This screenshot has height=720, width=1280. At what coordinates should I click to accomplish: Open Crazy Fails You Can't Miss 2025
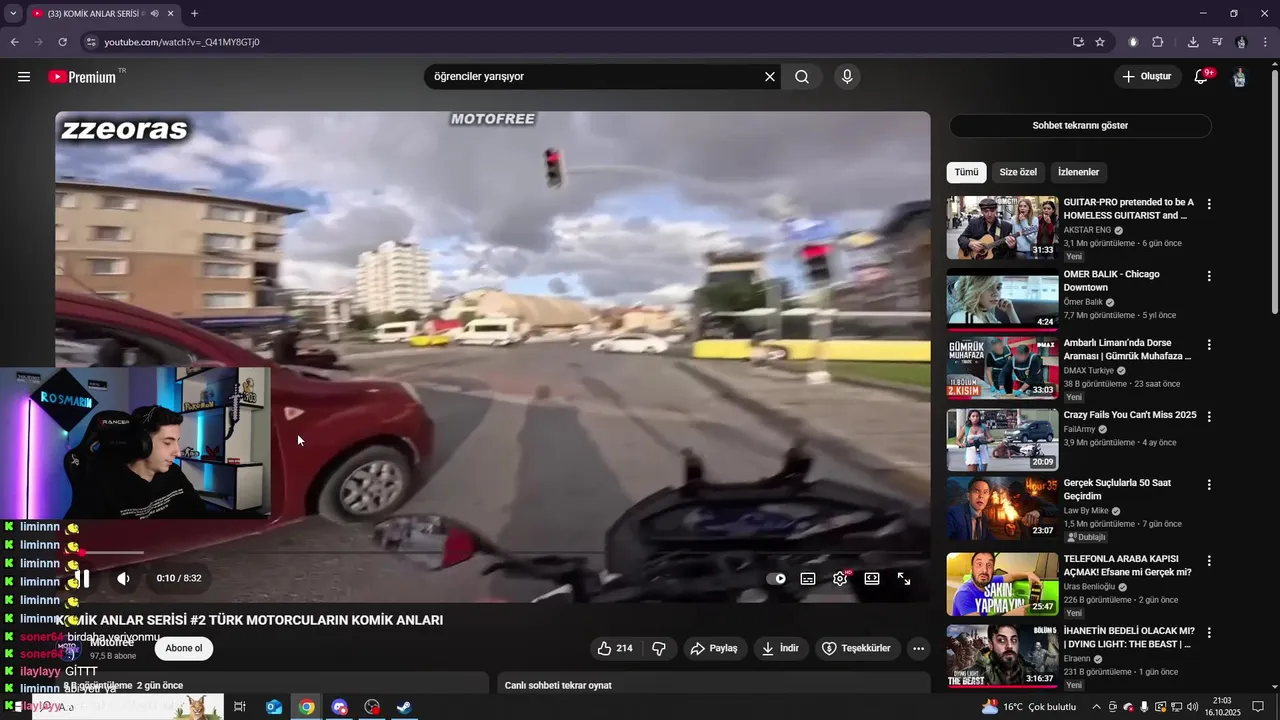point(1130,415)
